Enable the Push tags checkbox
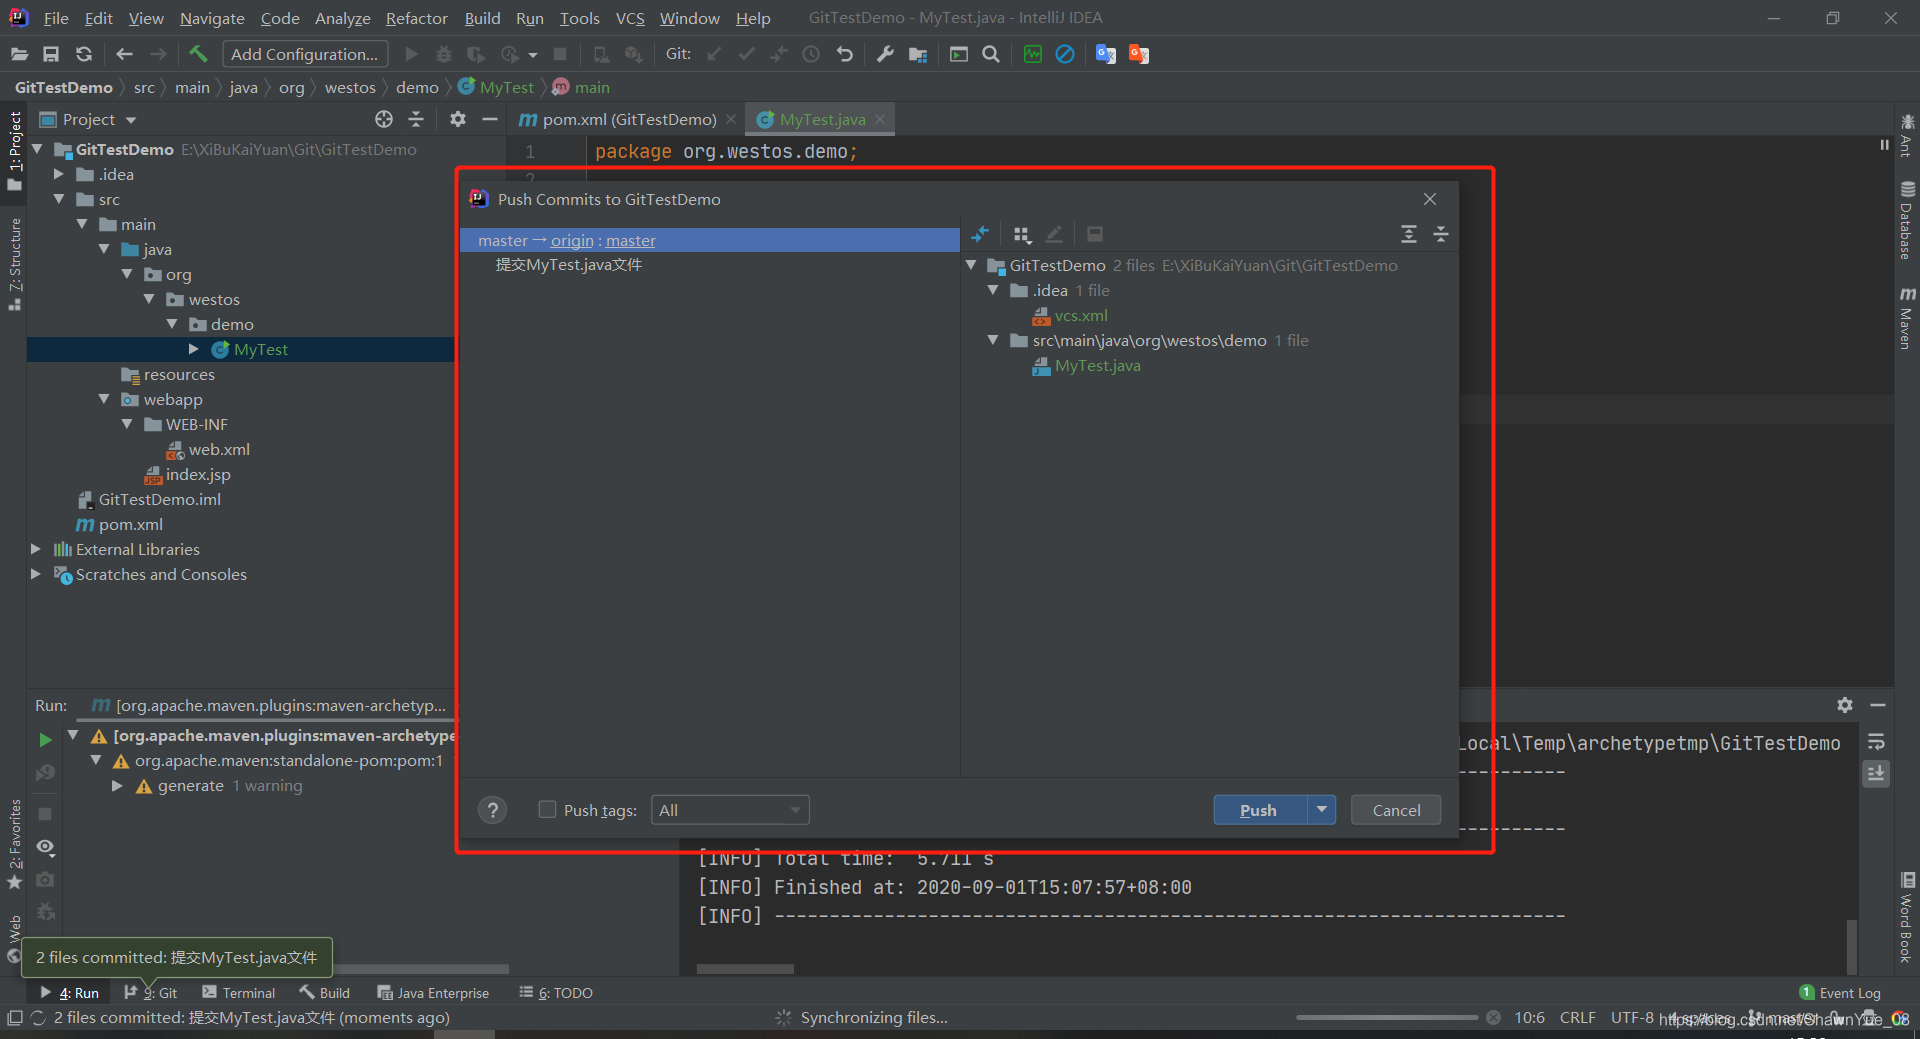 (547, 809)
